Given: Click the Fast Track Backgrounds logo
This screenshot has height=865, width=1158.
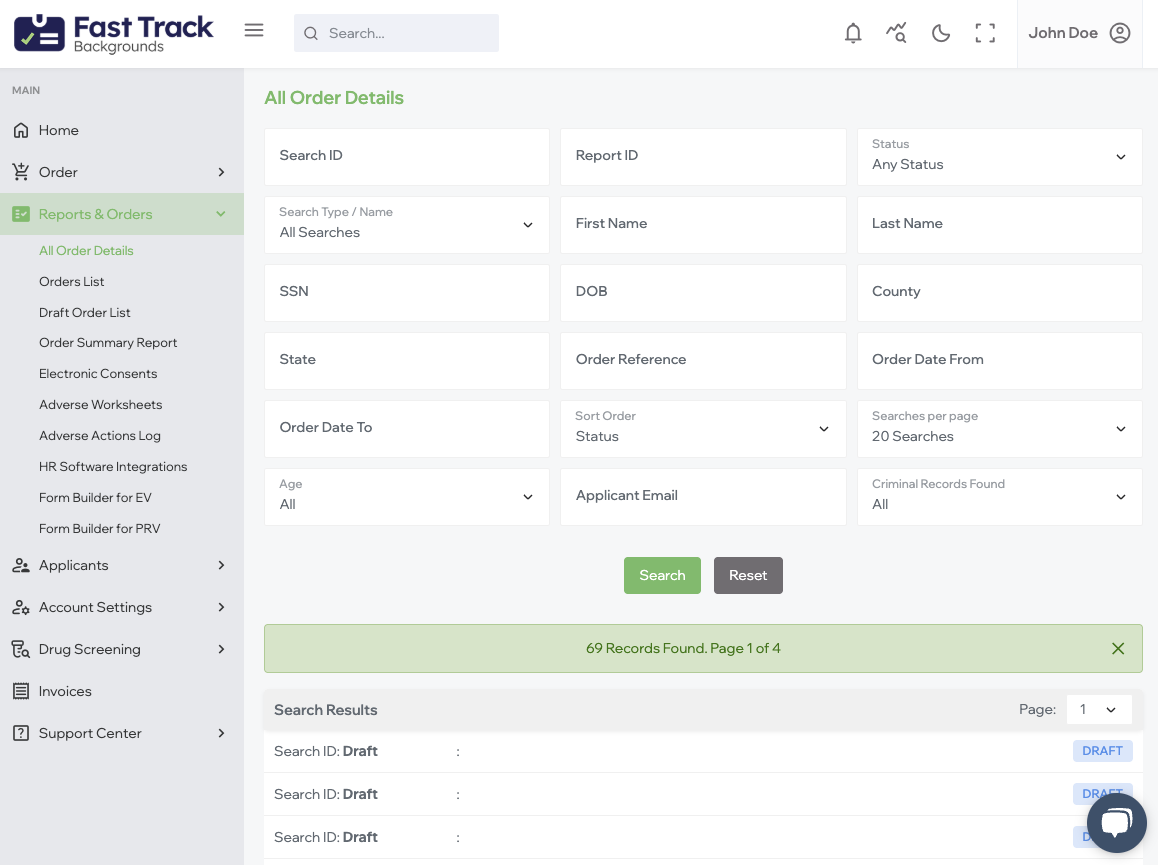Looking at the screenshot, I should [114, 33].
